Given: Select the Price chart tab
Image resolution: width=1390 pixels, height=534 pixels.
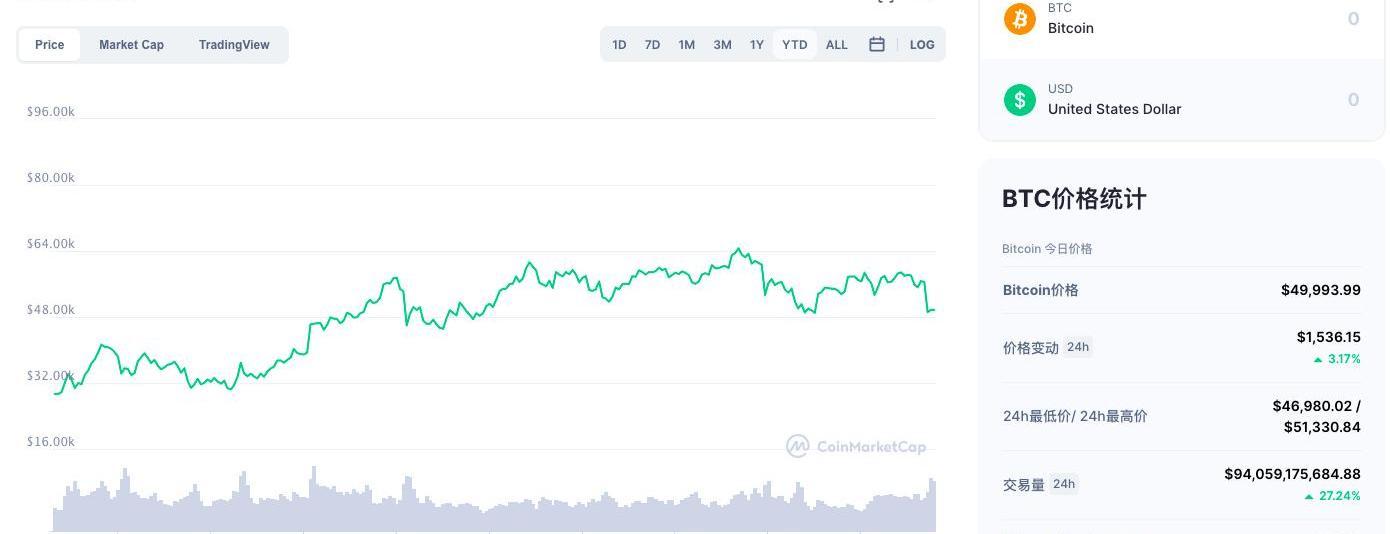Looking at the screenshot, I should [x=50, y=45].
